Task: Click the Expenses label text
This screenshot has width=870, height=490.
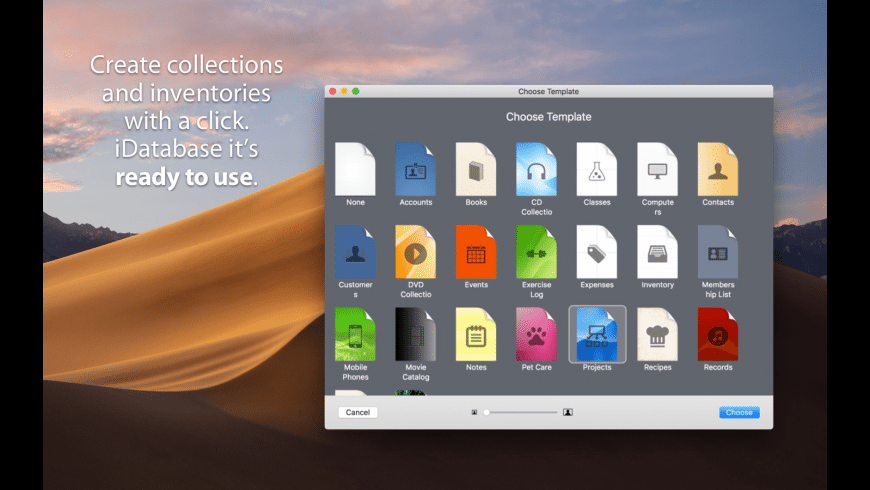Action: tap(597, 285)
